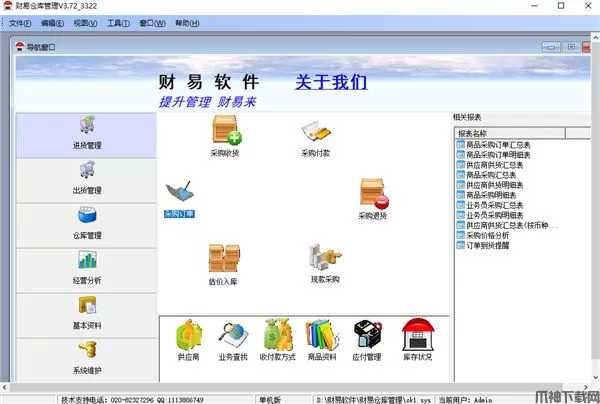Viewport: 600px width, 404px height.
Task: Open report 商品采购订单明细表
Action: pos(494,155)
